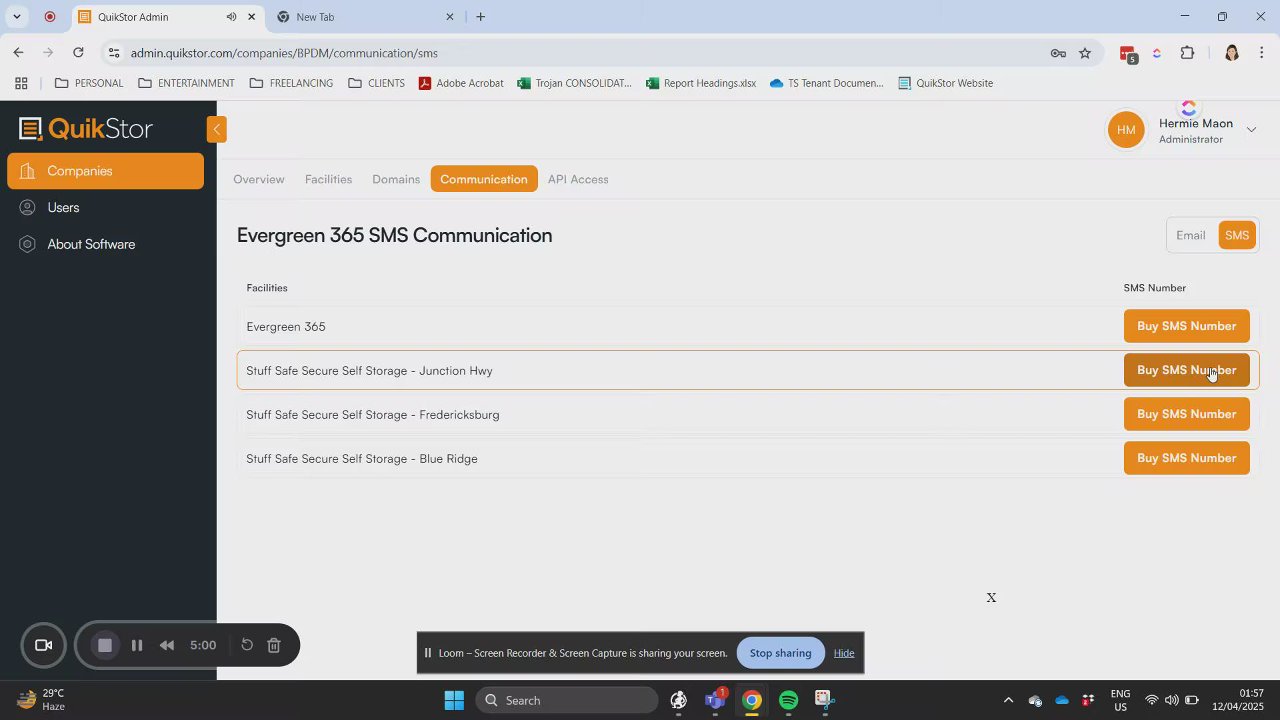Click the Windows taskbar Search box
Image resolution: width=1280 pixels, height=720 pixels.
coord(567,700)
